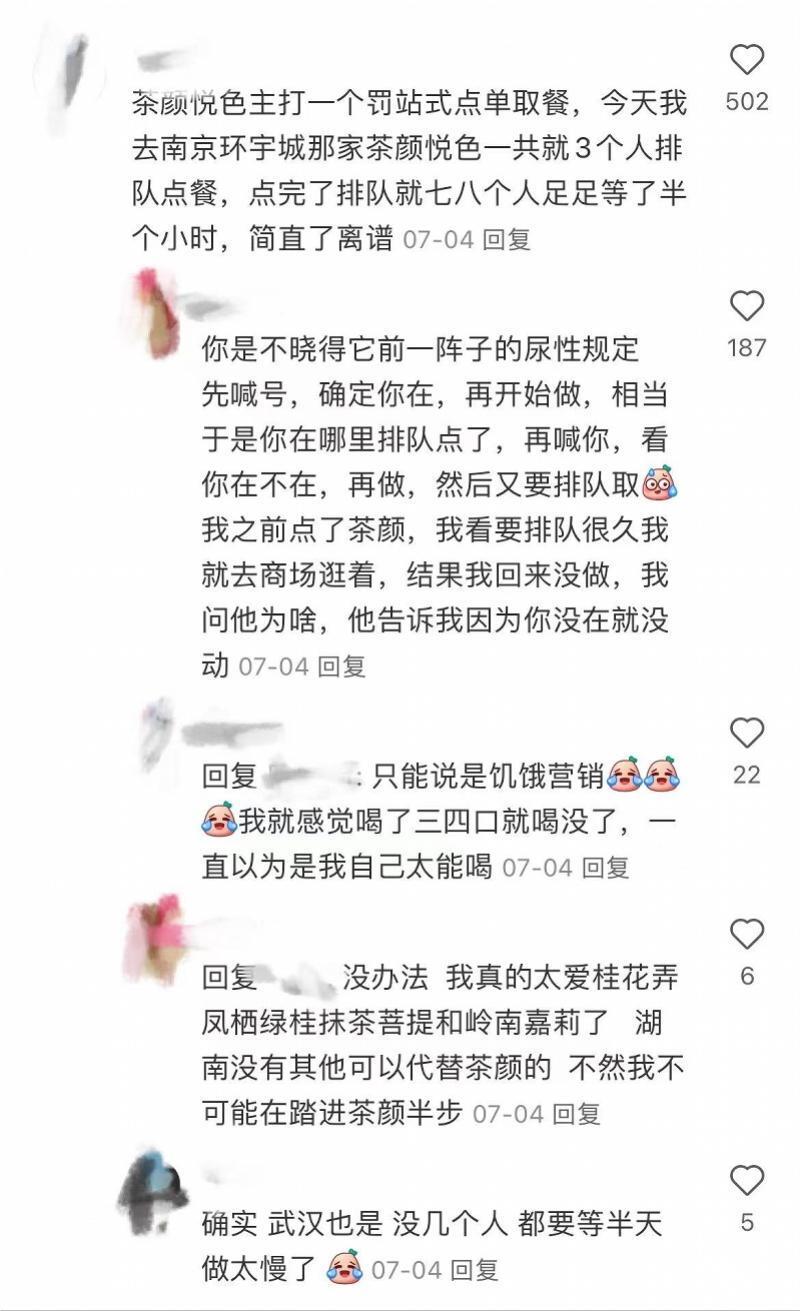Tap the heart above the 6 like count
Viewport: 800px width, 1311px height.
click(747, 934)
